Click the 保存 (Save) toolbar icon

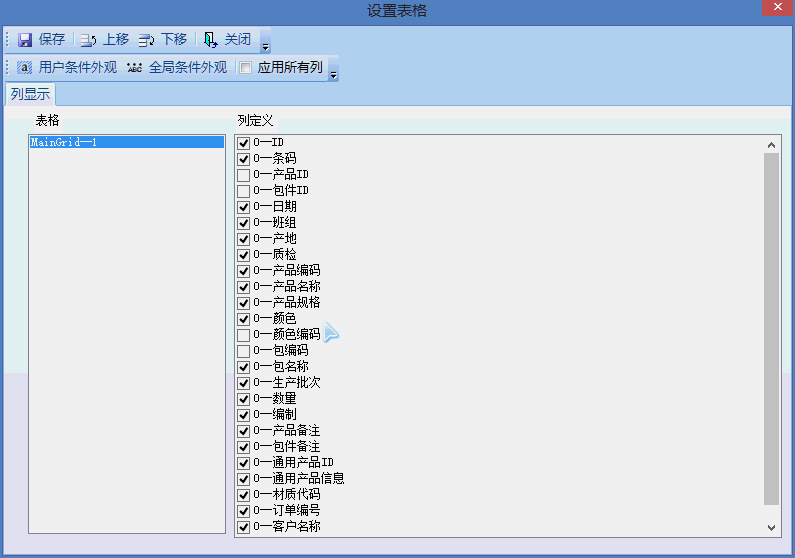[25, 40]
